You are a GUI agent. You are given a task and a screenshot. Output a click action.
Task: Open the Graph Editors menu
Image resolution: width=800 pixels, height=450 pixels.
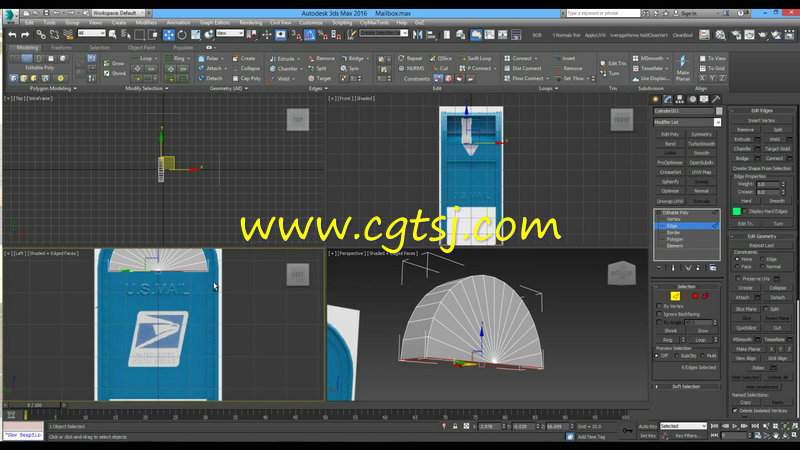pyautogui.click(x=214, y=23)
